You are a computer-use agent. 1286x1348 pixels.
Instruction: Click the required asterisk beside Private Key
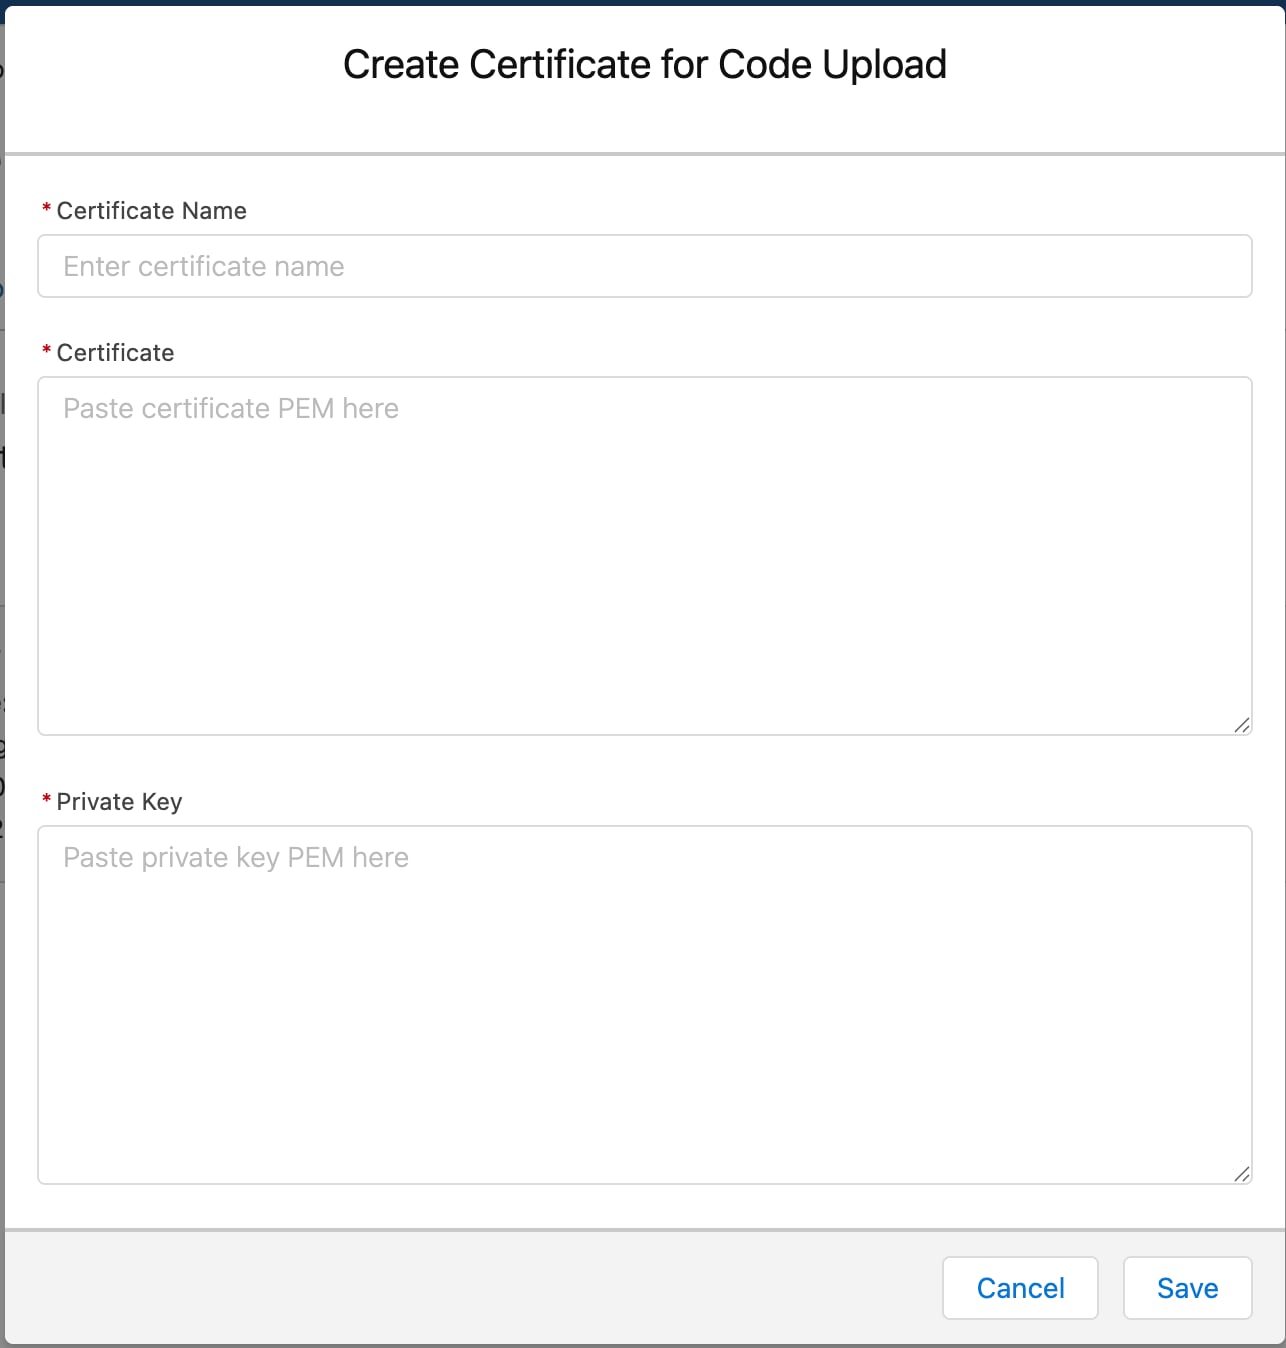[x=45, y=799]
